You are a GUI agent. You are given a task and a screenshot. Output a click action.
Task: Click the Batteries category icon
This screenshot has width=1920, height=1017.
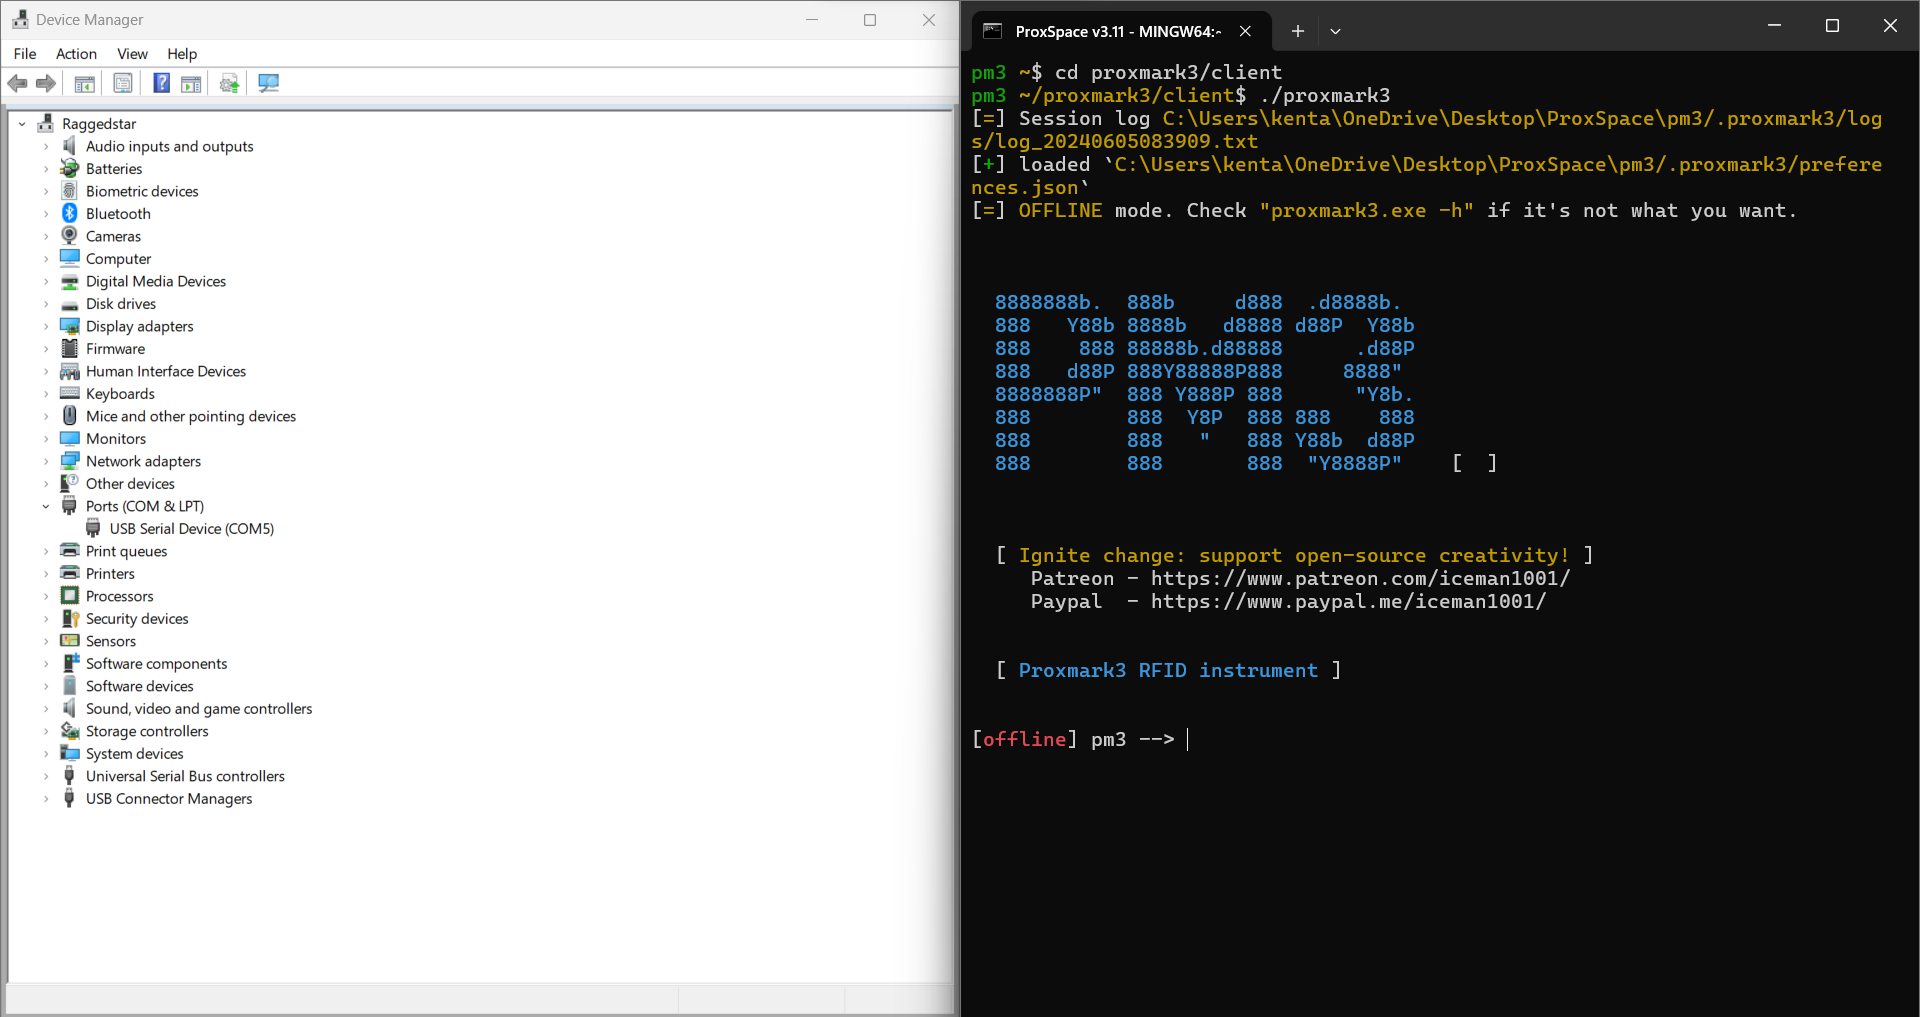[x=69, y=168]
